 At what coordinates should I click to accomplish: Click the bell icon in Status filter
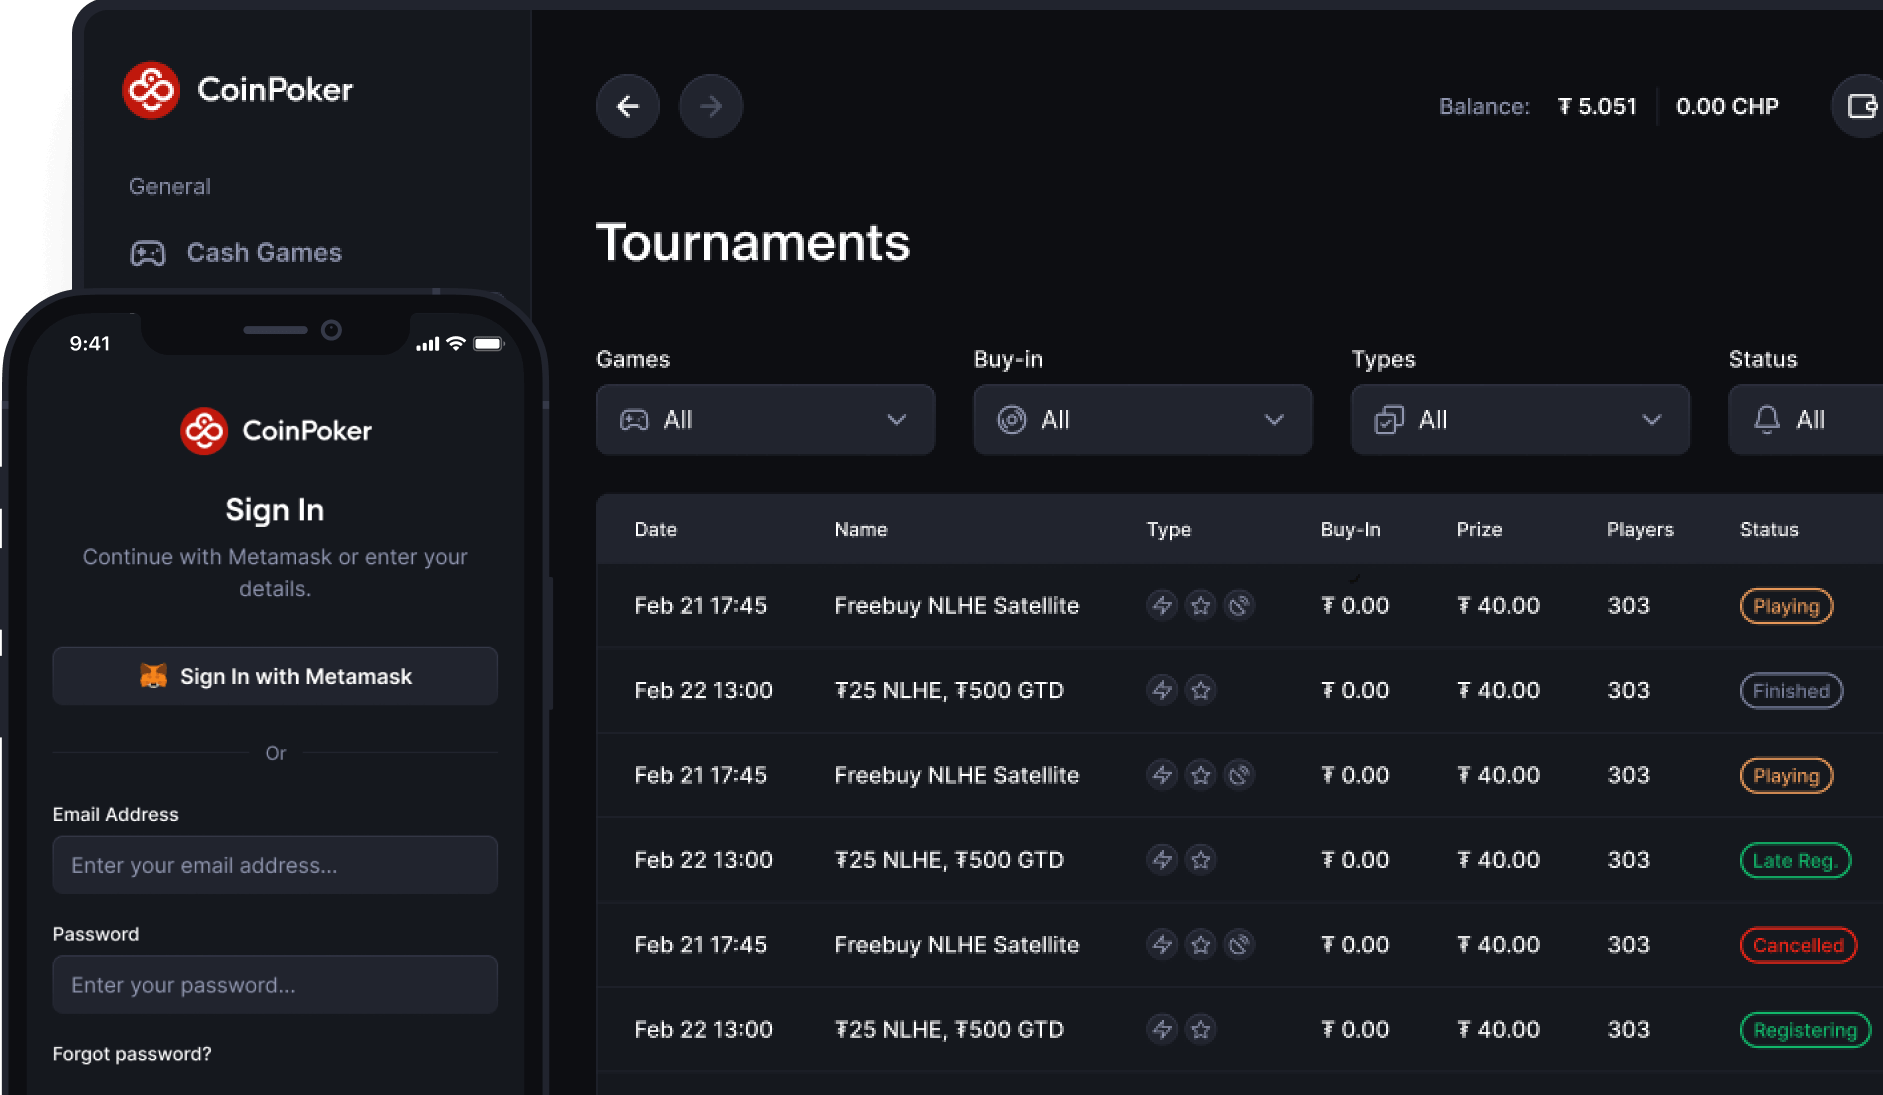1767,420
